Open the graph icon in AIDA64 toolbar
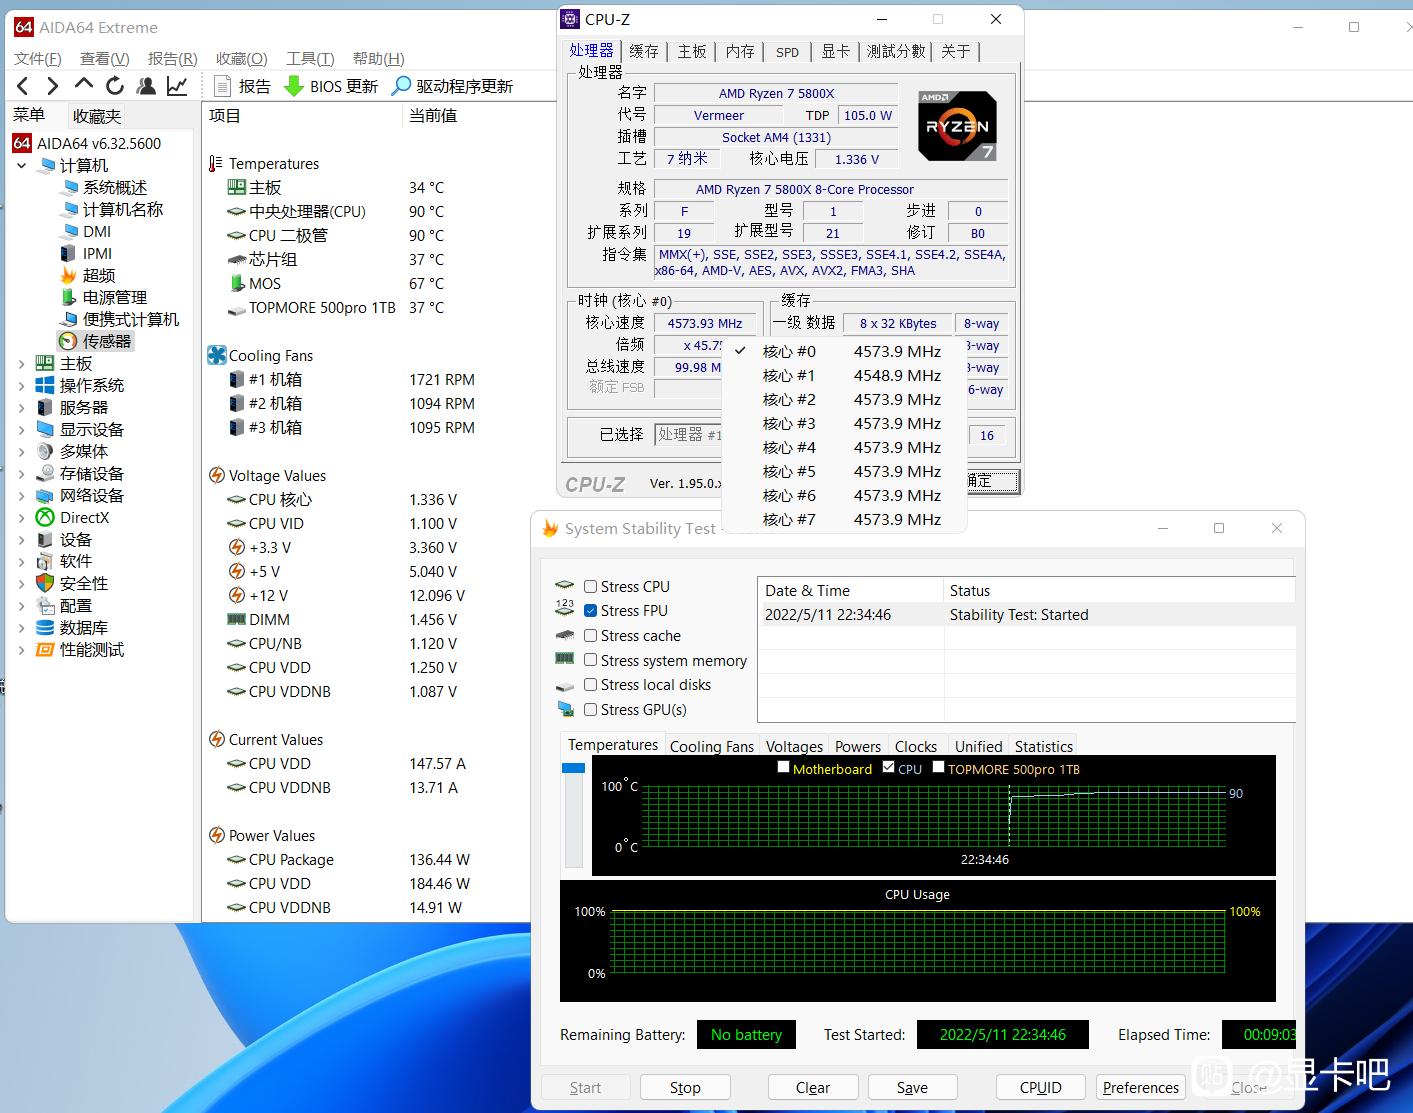This screenshot has height=1113, width=1413. pos(177,86)
